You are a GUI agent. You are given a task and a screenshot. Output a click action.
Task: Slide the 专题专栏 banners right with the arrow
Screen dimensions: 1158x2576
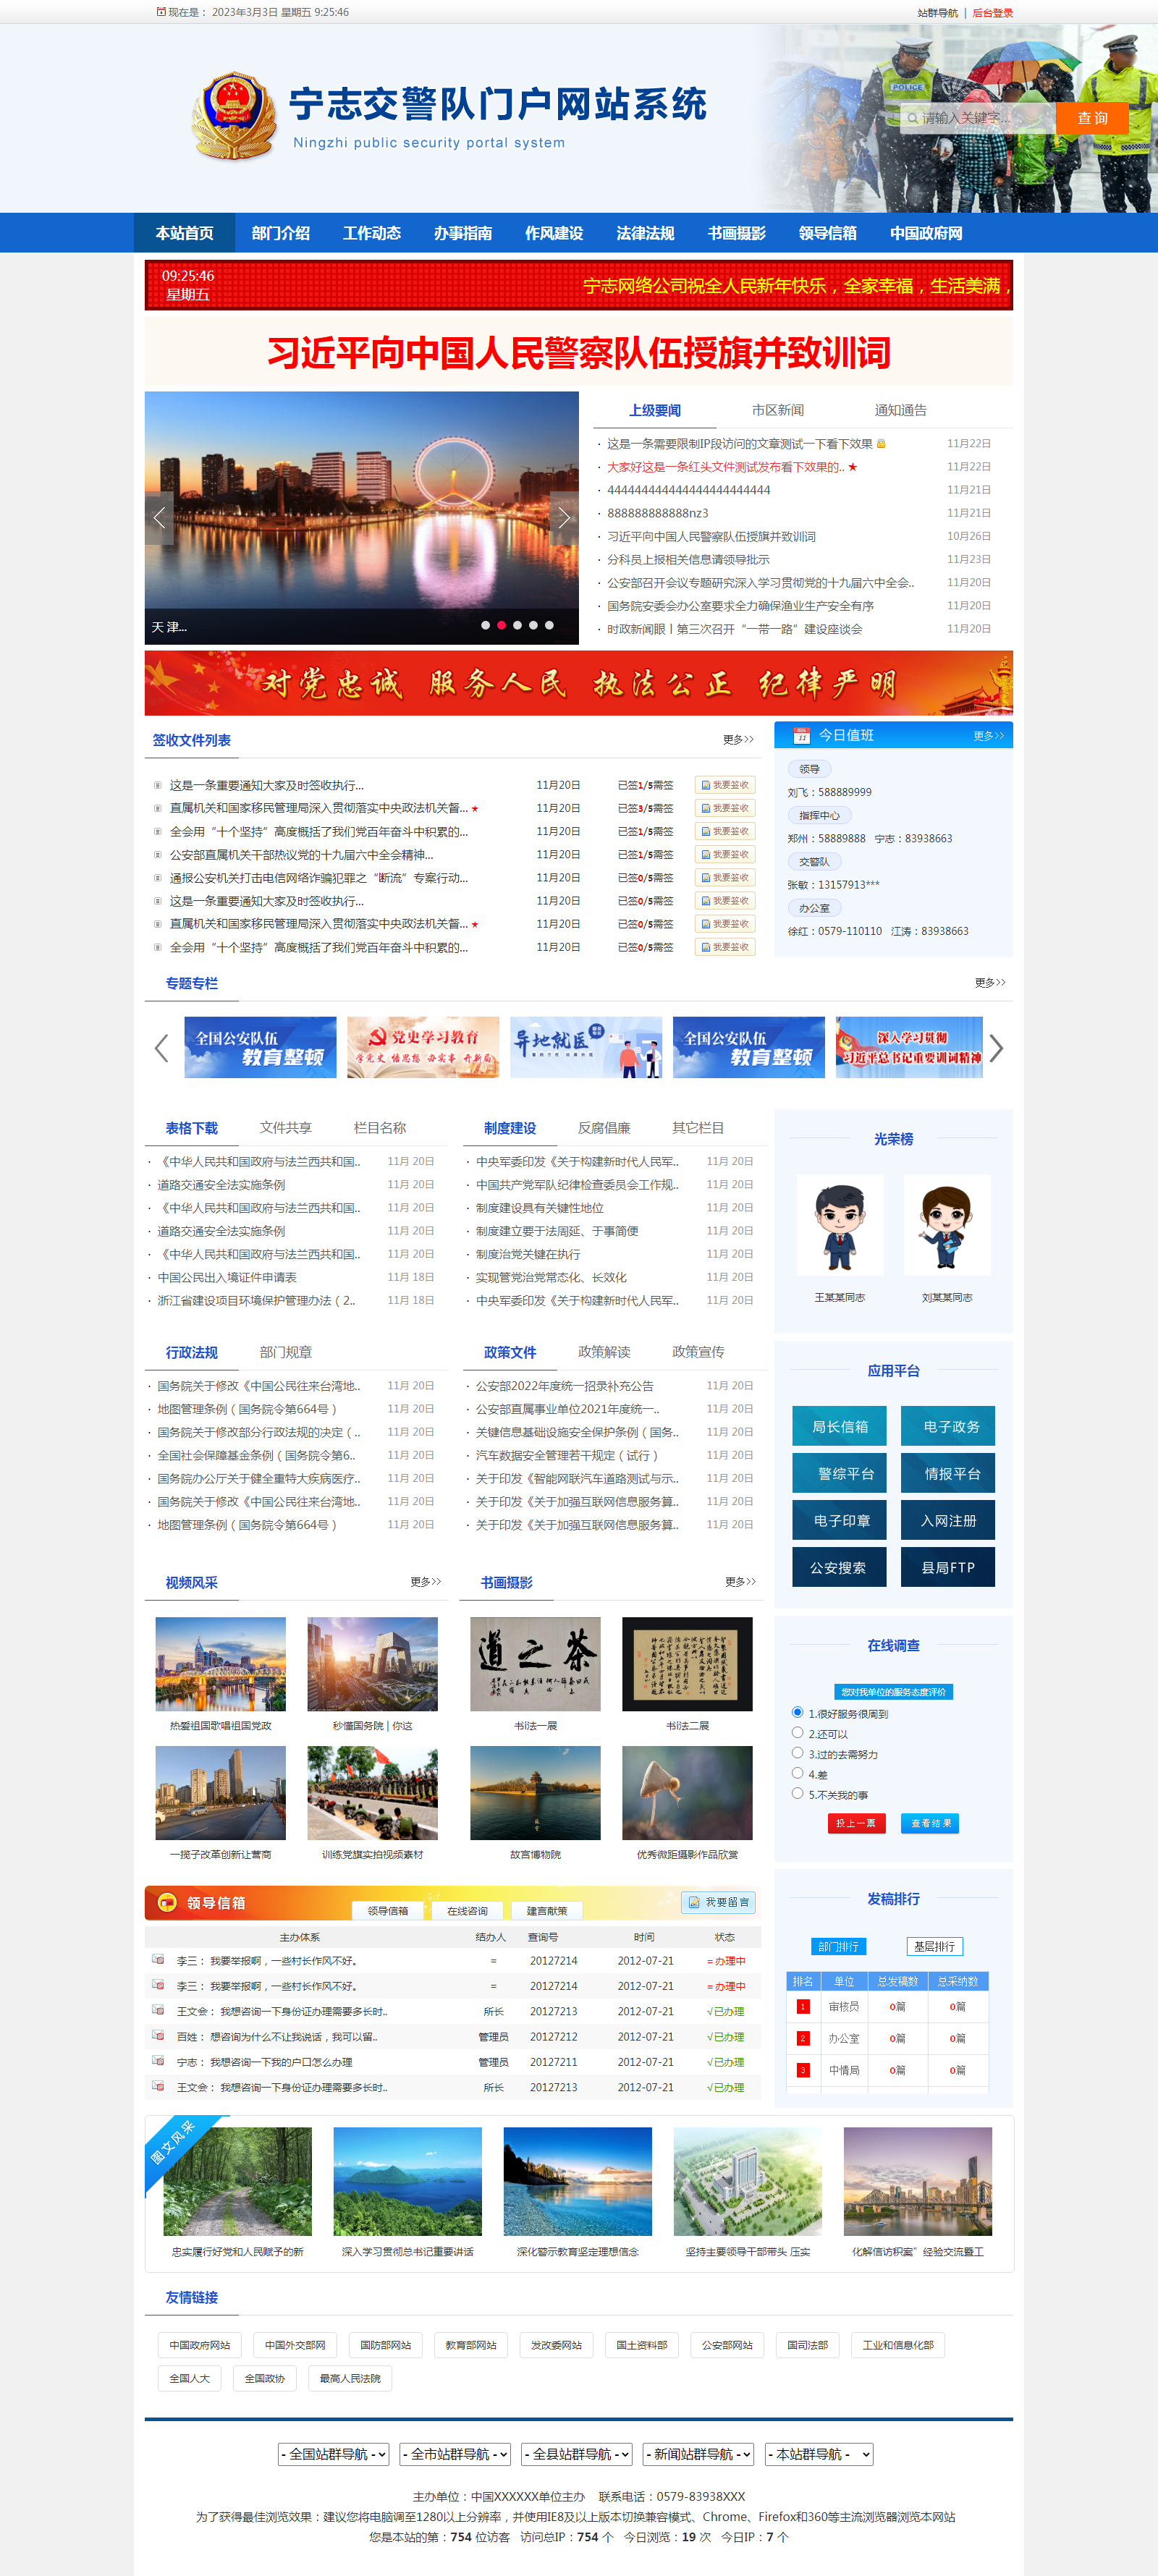point(996,1048)
